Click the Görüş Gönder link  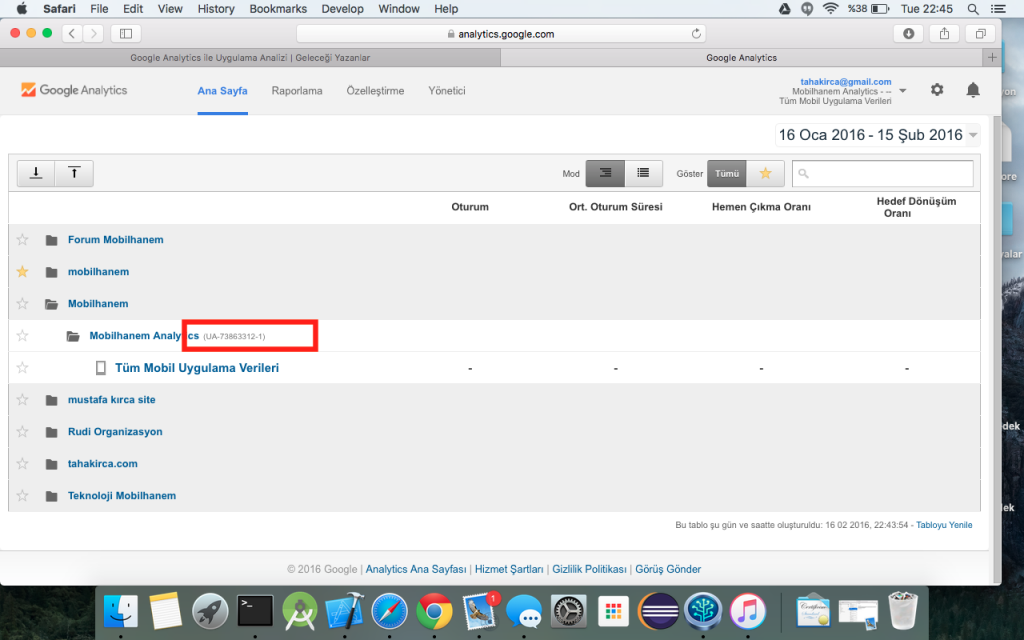(x=668, y=569)
